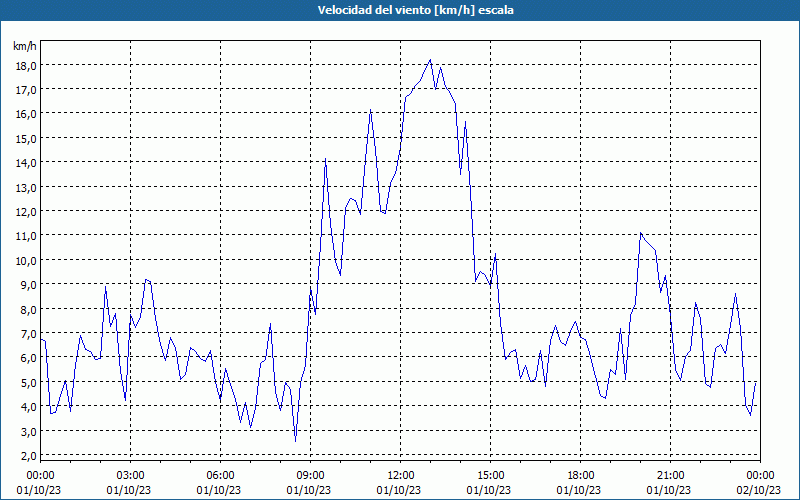Click the 'km/h' unit label on the vertical axis

pos(25,46)
